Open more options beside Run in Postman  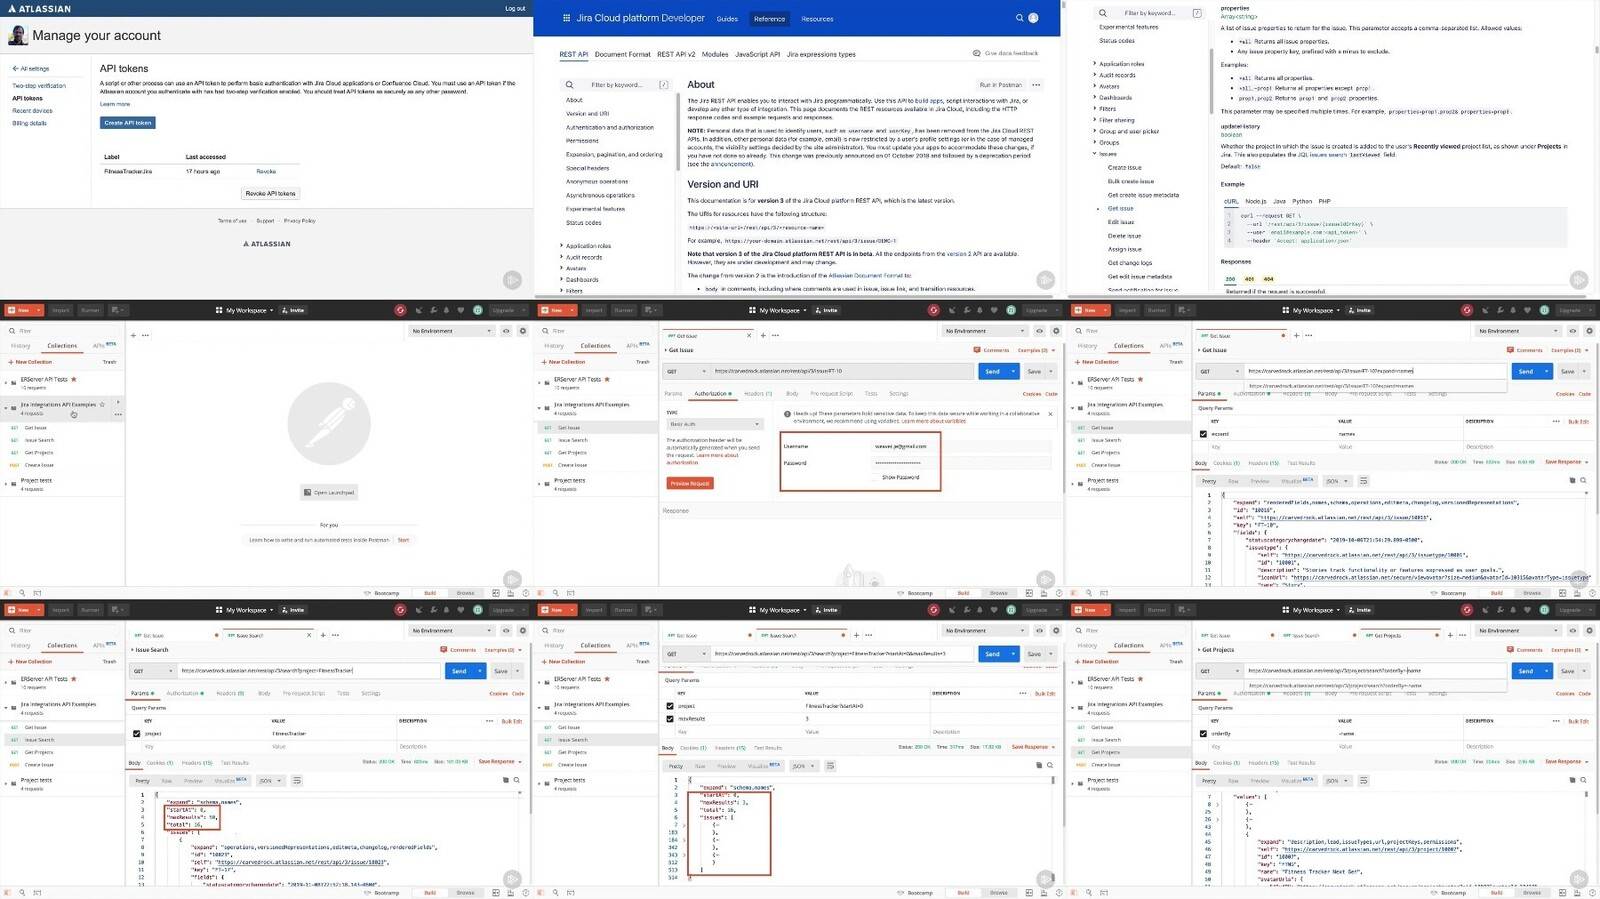pos(1036,85)
